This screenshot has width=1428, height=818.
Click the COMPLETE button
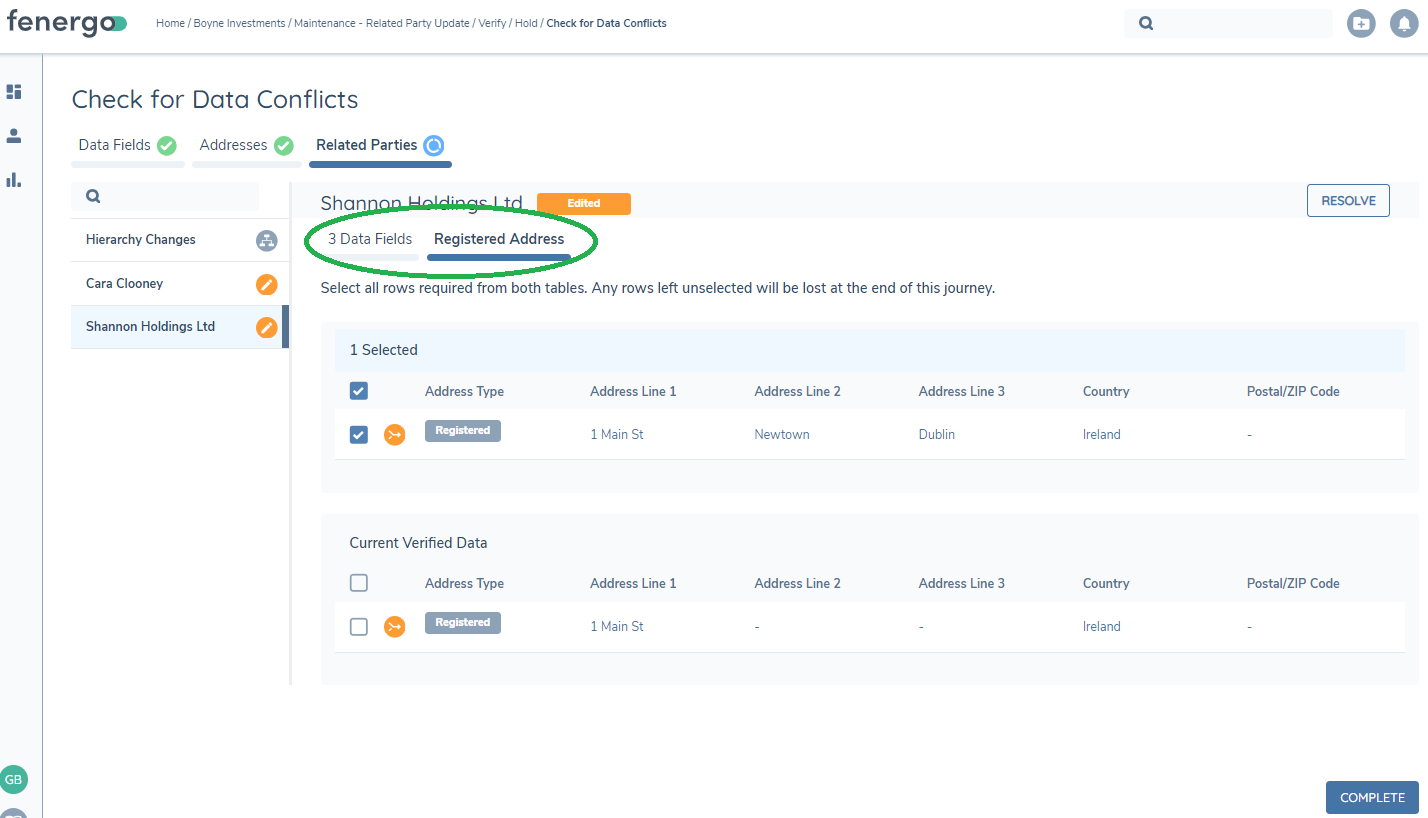[1371, 797]
